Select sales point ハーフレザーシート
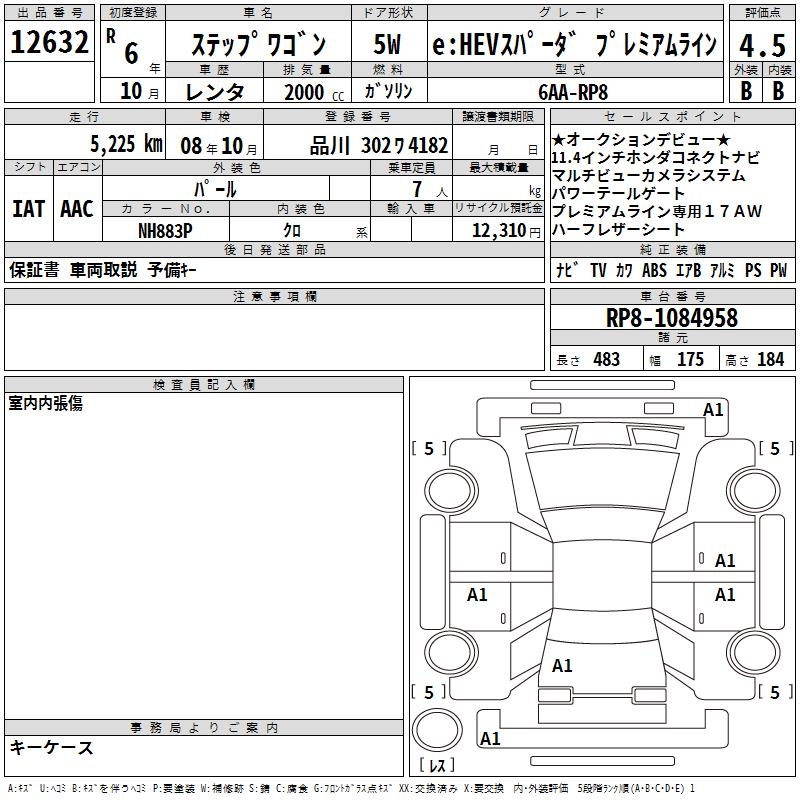This screenshot has height=800, width=800. pyautogui.click(x=618, y=229)
